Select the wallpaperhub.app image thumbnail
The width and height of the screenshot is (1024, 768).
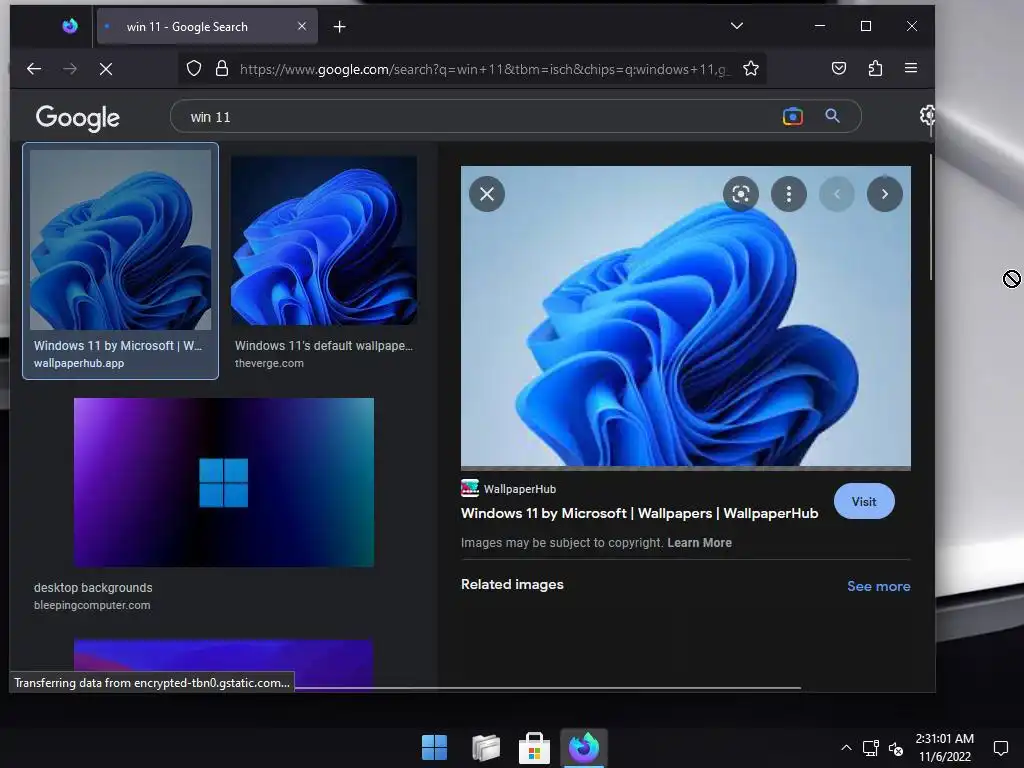[x=121, y=240]
